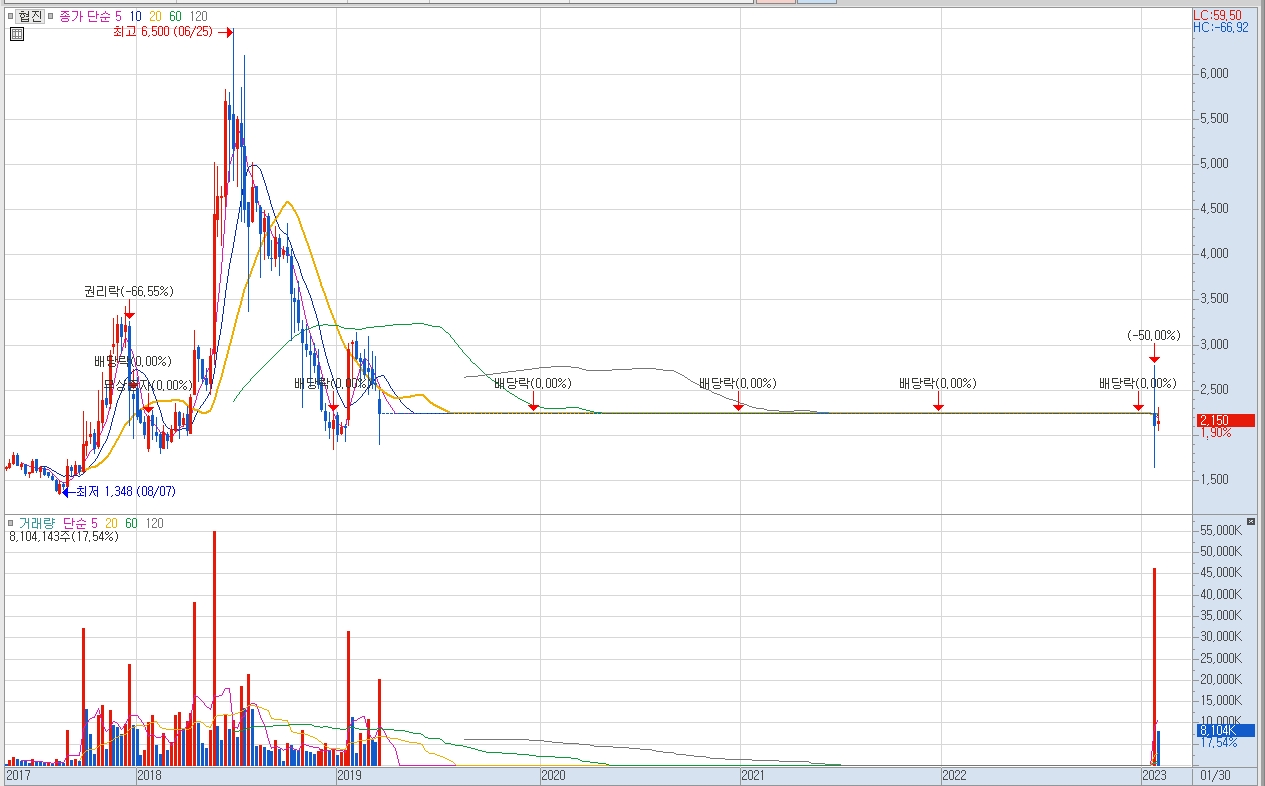Click the 6,000 price axis label
1265x786 pixels.
[1214, 74]
